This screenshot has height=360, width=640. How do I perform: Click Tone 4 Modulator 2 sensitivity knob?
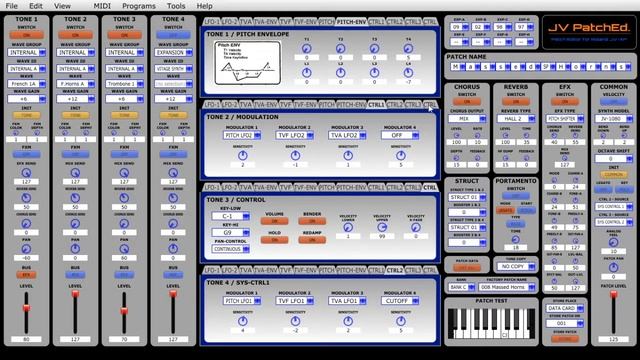coord(295,321)
